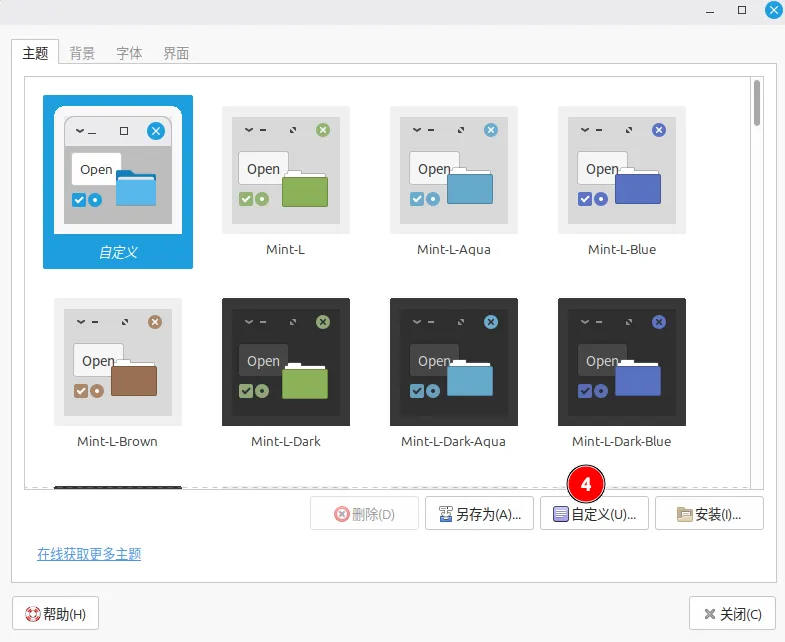Choose the Mint-L-Aqua theme preview
Image resolution: width=785 pixels, height=642 pixels.
454,170
